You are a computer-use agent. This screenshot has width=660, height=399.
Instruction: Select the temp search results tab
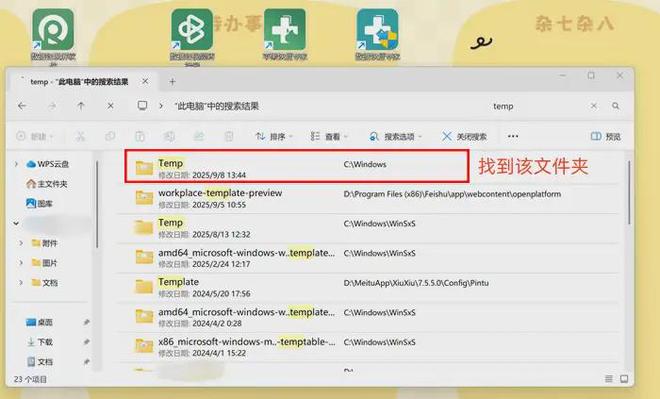tap(82, 81)
